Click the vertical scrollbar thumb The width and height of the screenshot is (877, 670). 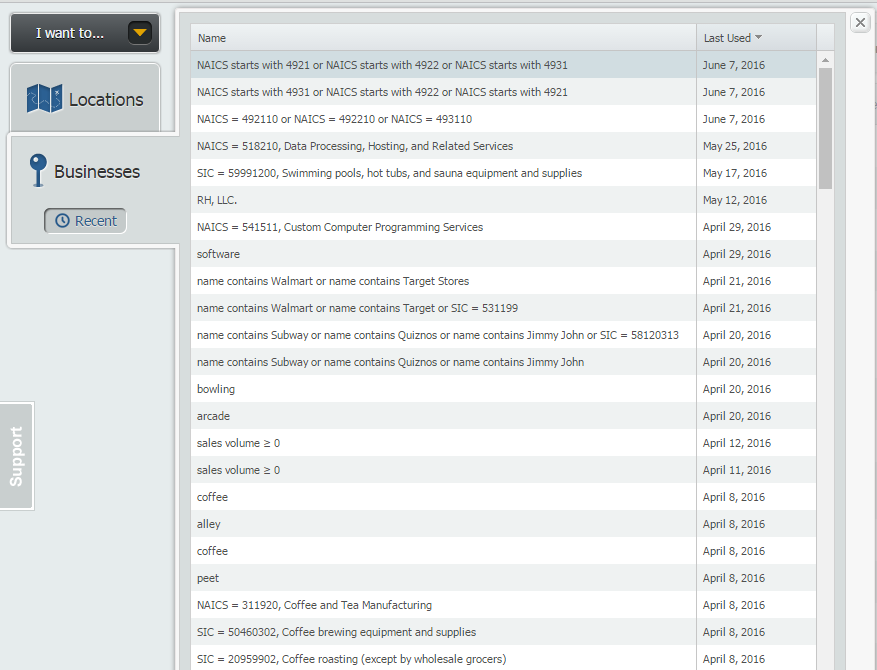pyautogui.click(x=825, y=129)
